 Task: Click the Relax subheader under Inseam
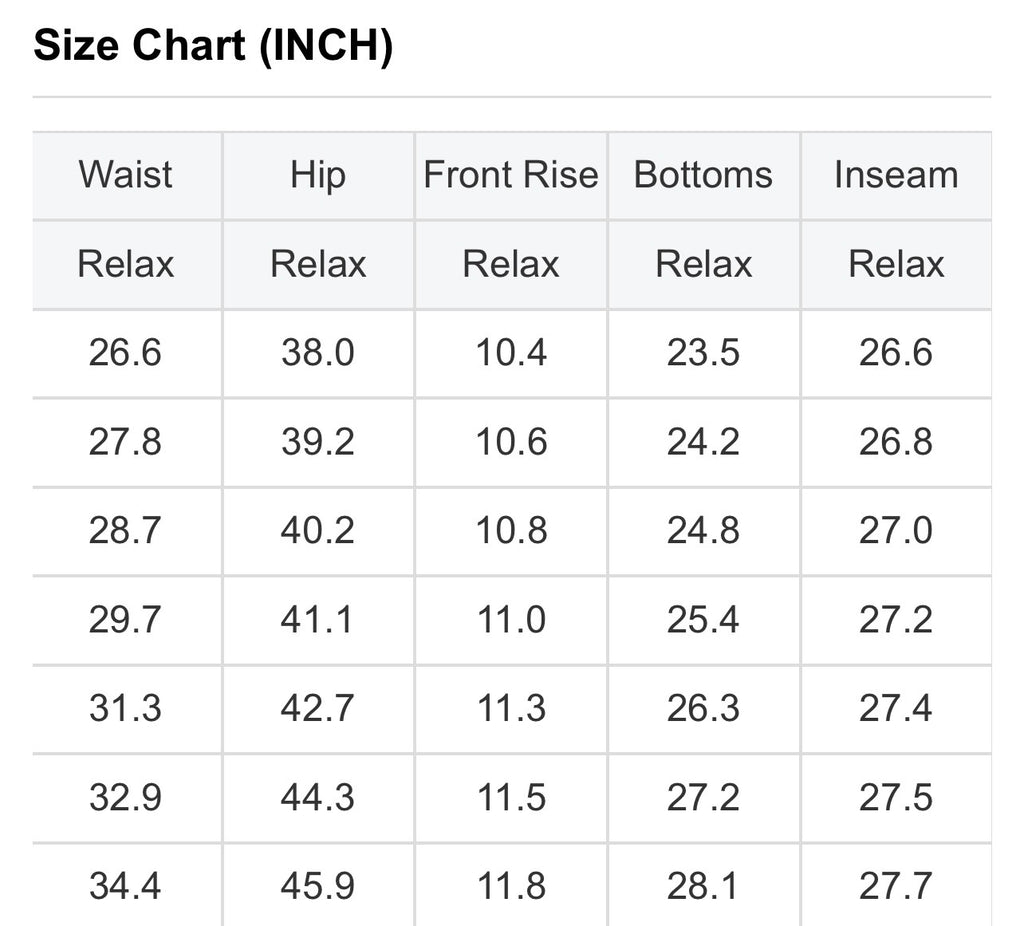click(896, 265)
